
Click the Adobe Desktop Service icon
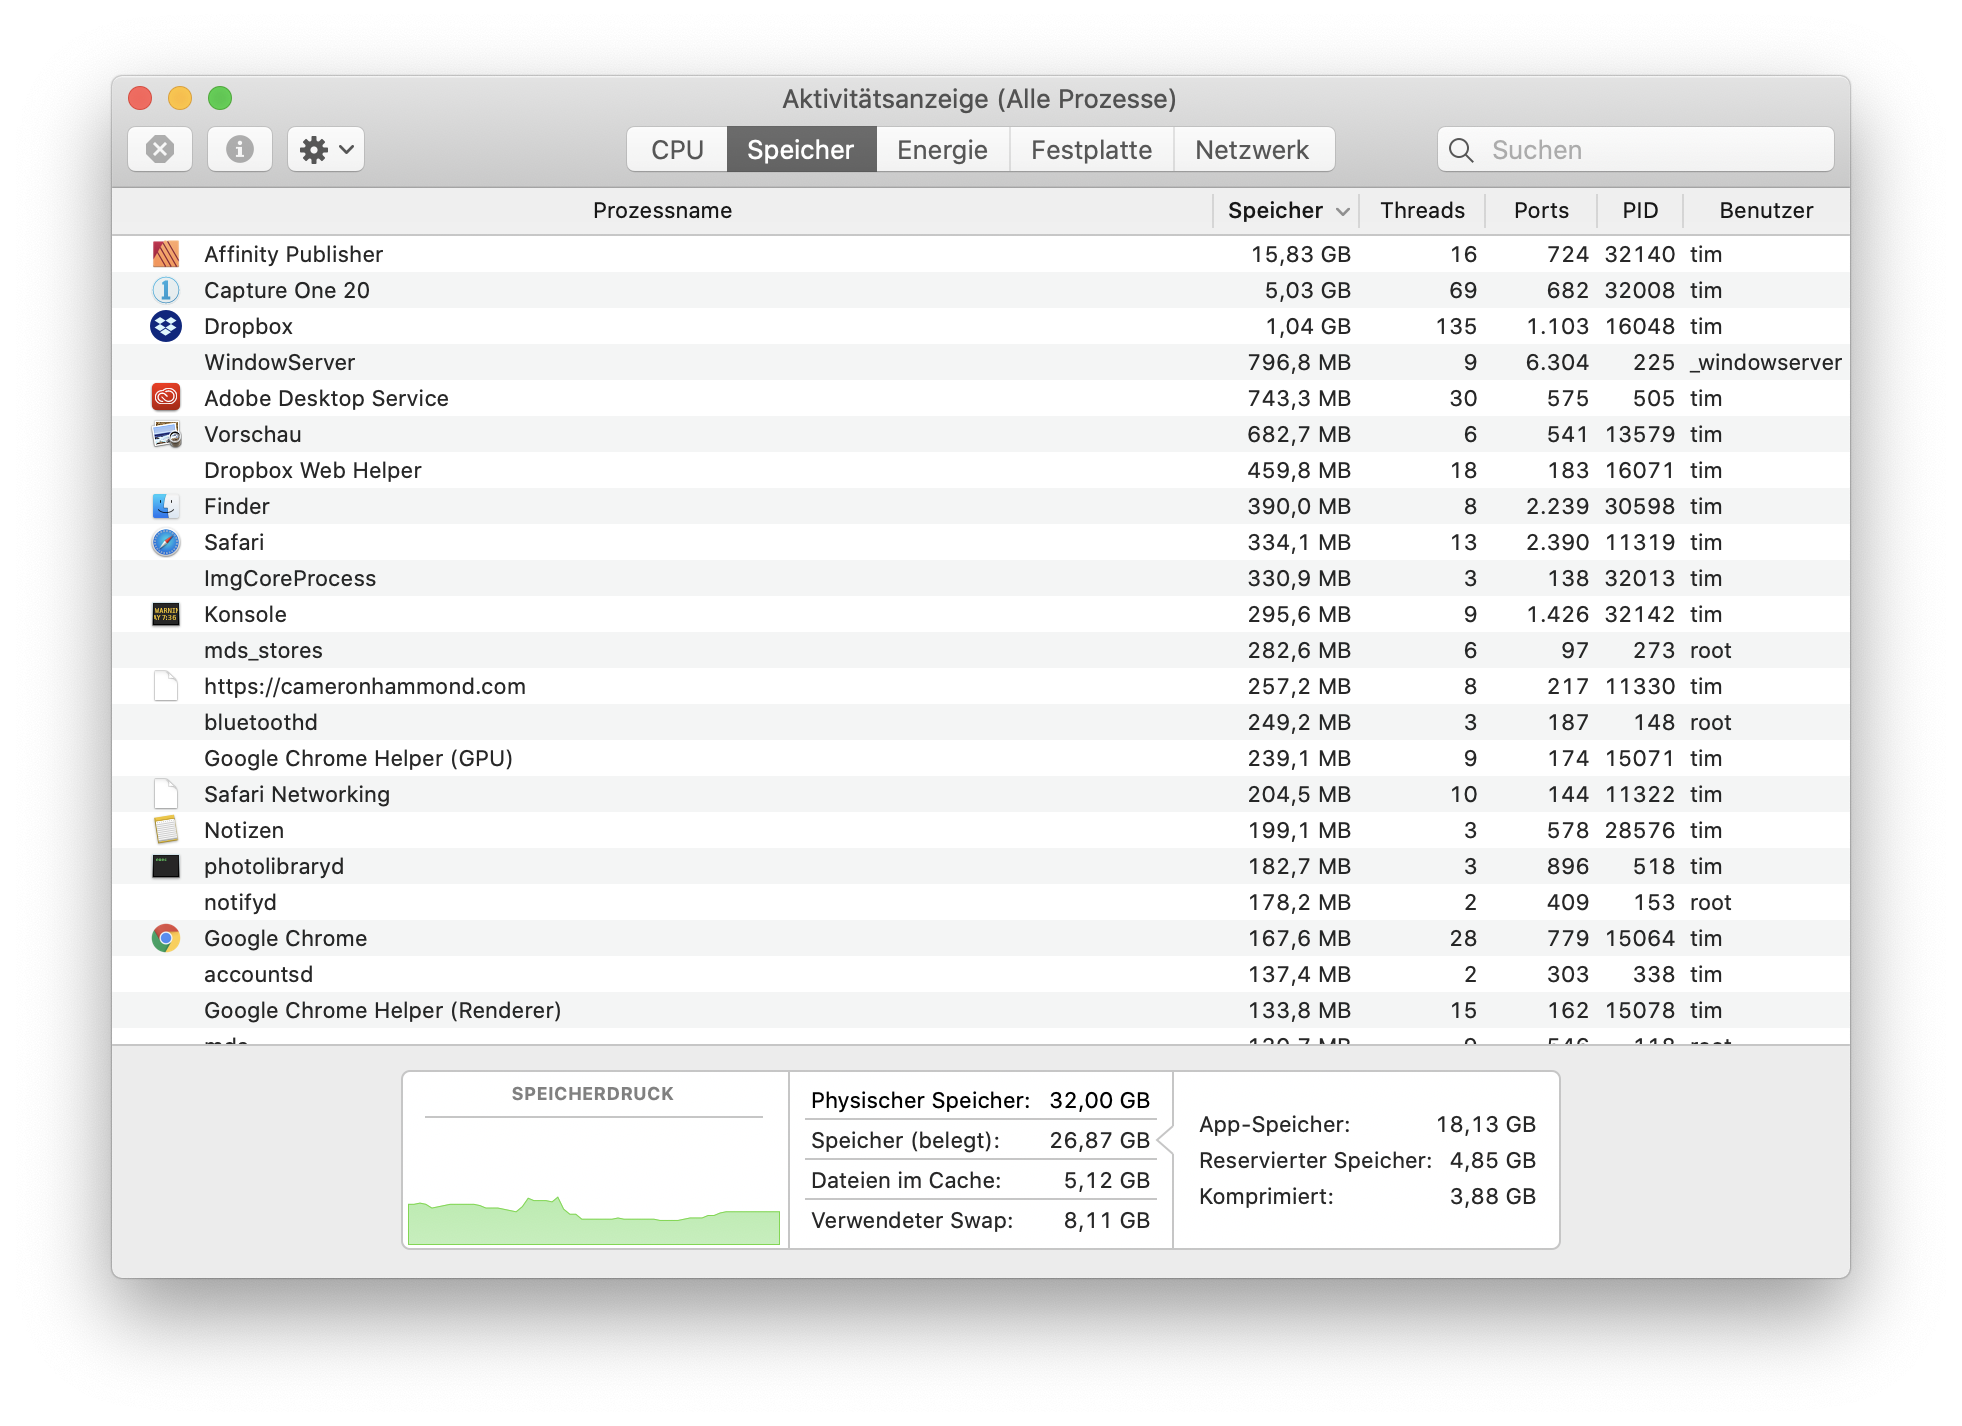[166, 398]
